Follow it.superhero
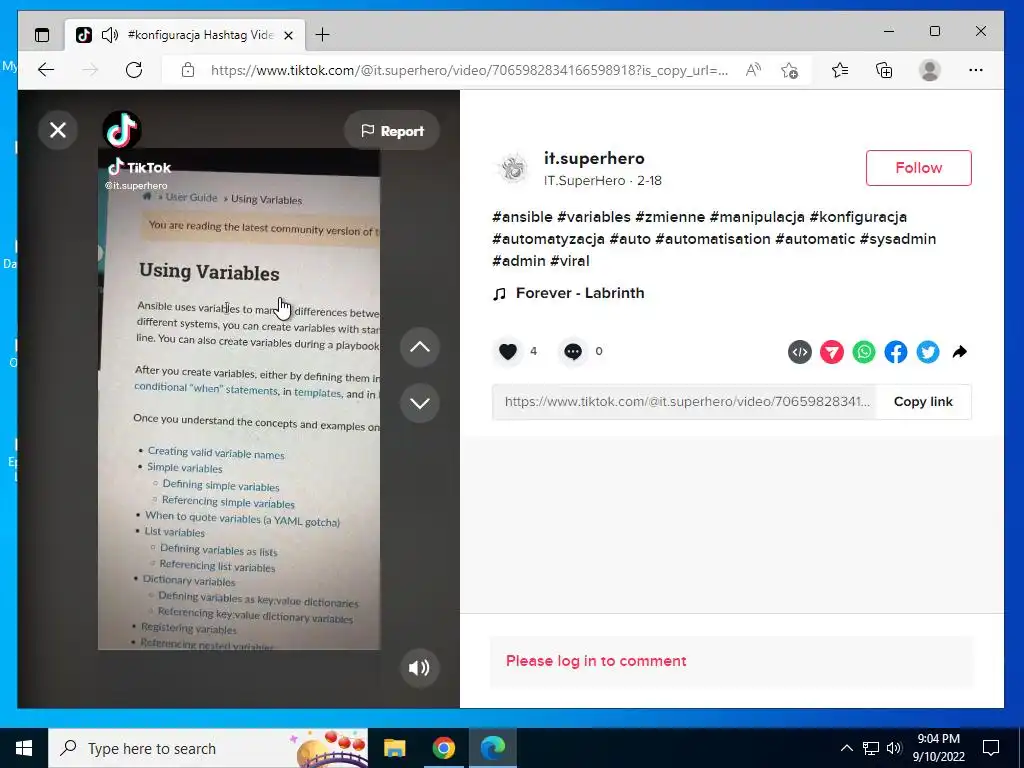The height and width of the screenshot is (768, 1024). [x=918, y=168]
